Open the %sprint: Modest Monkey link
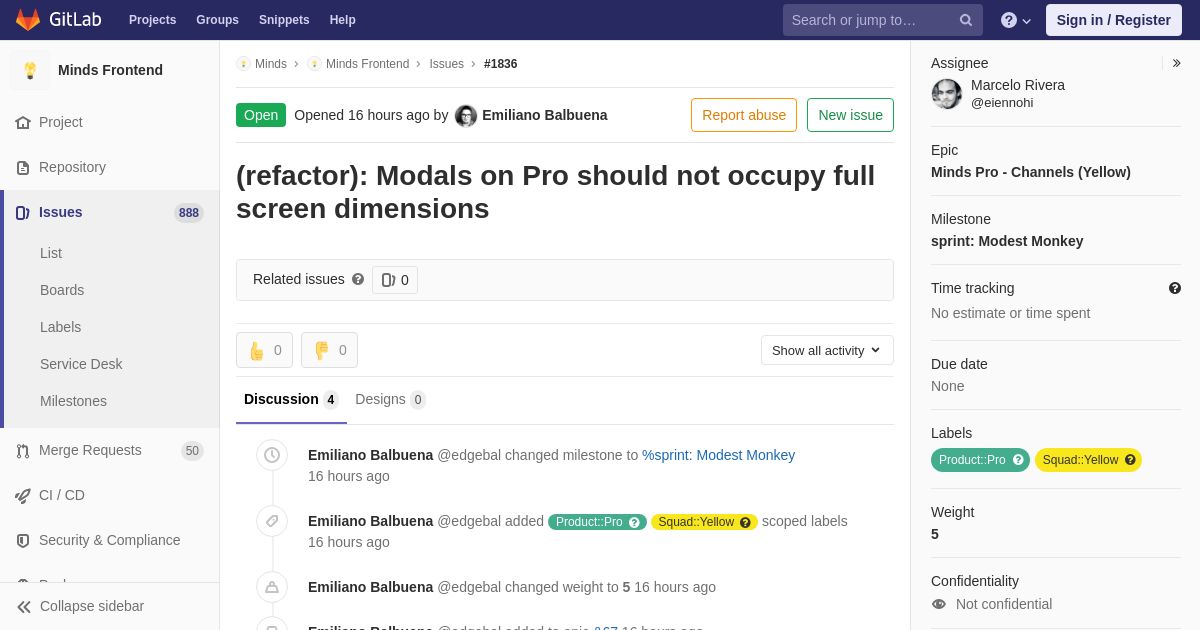Image resolution: width=1200 pixels, height=630 pixels. click(x=718, y=455)
